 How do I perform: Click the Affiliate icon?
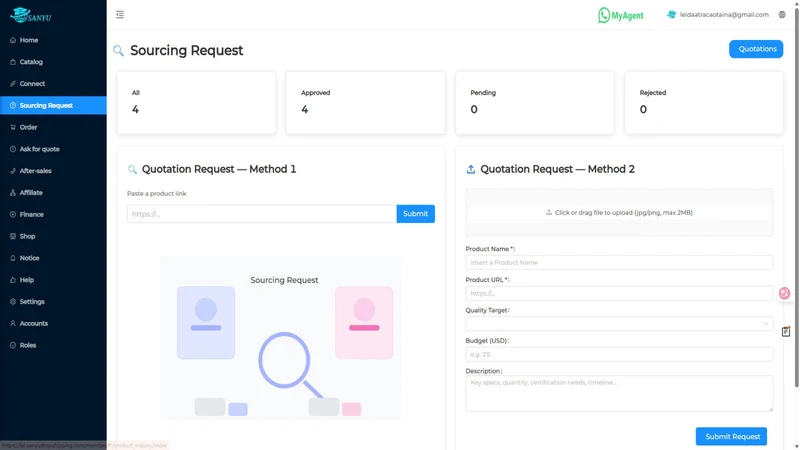[x=13, y=192]
